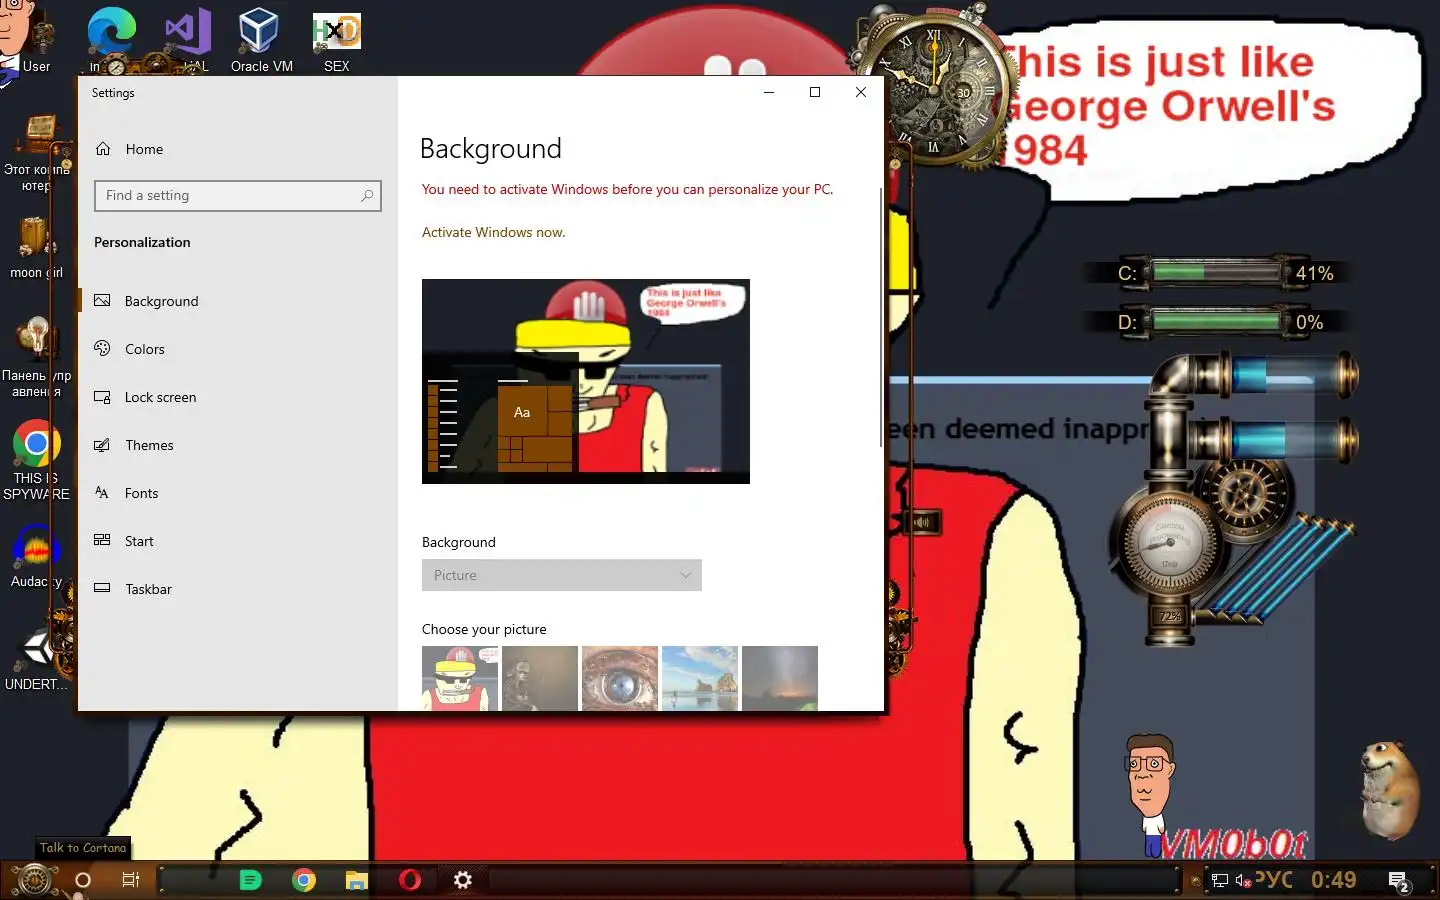Open Opera browser from the taskbar
Screen dimensions: 1440x900
pyautogui.click(x=410, y=880)
